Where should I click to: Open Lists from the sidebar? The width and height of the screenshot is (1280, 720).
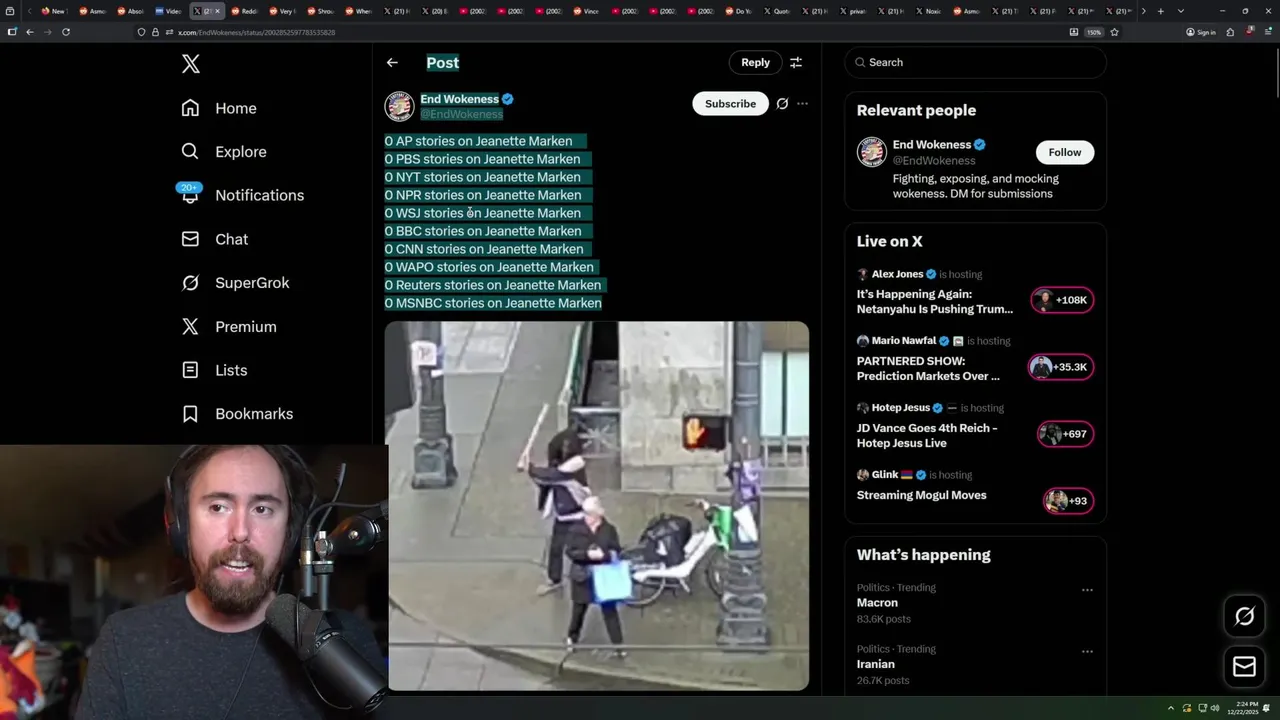click(x=214, y=370)
